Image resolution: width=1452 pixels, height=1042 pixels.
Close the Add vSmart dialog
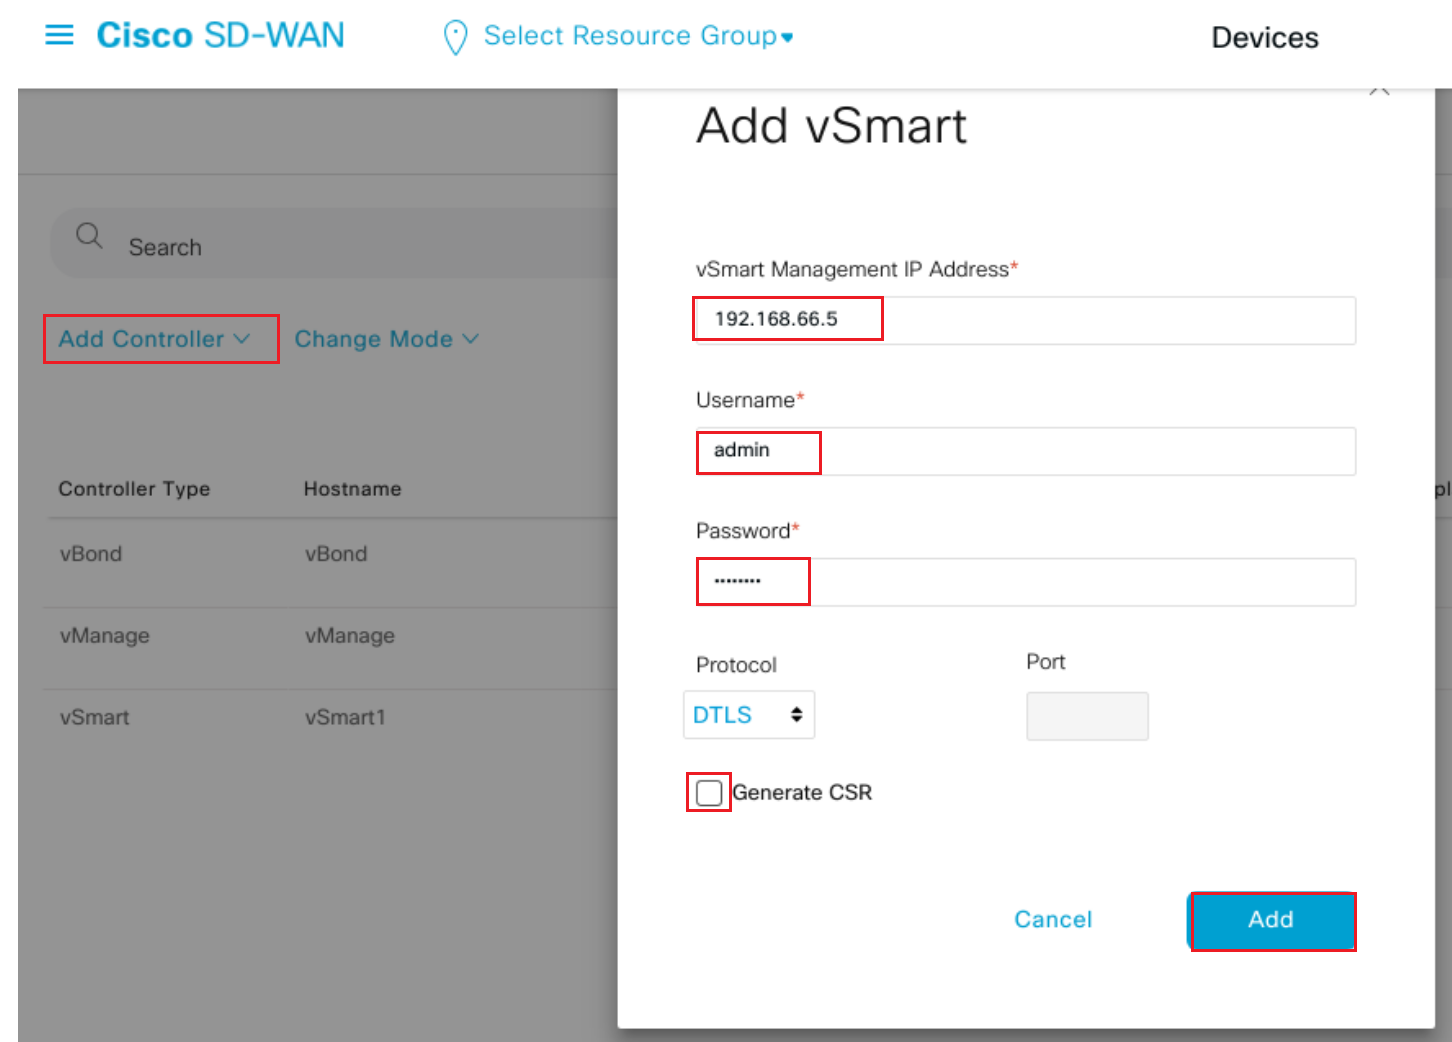(x=1380, y=90)
